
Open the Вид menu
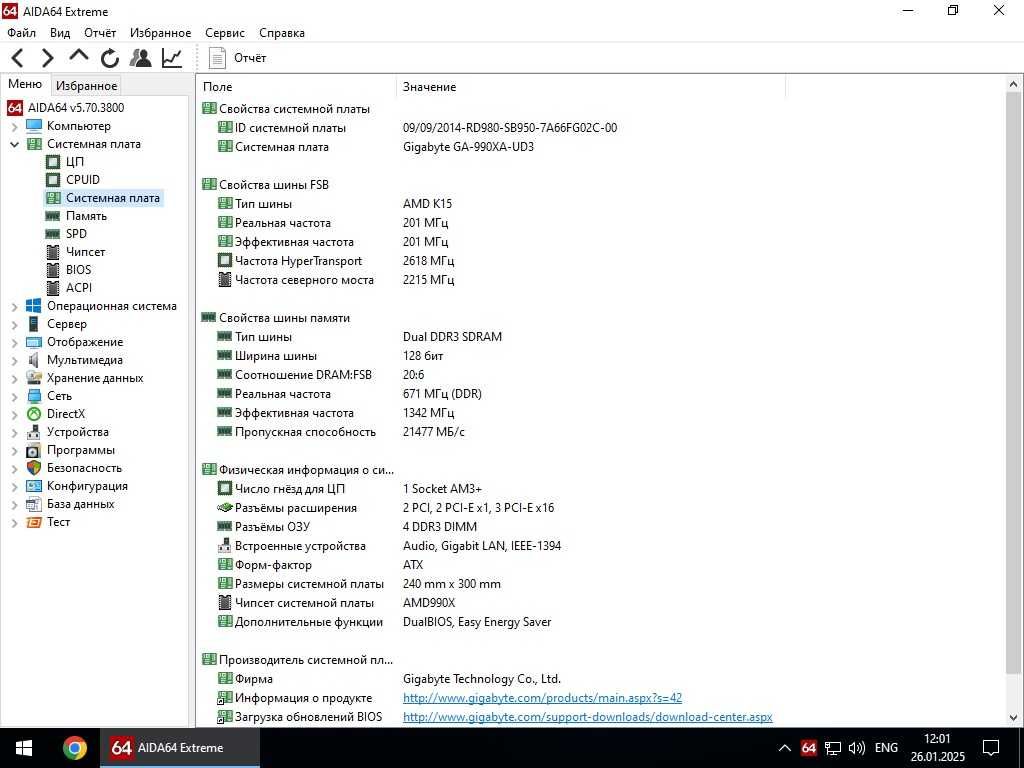tap(60, 33)
